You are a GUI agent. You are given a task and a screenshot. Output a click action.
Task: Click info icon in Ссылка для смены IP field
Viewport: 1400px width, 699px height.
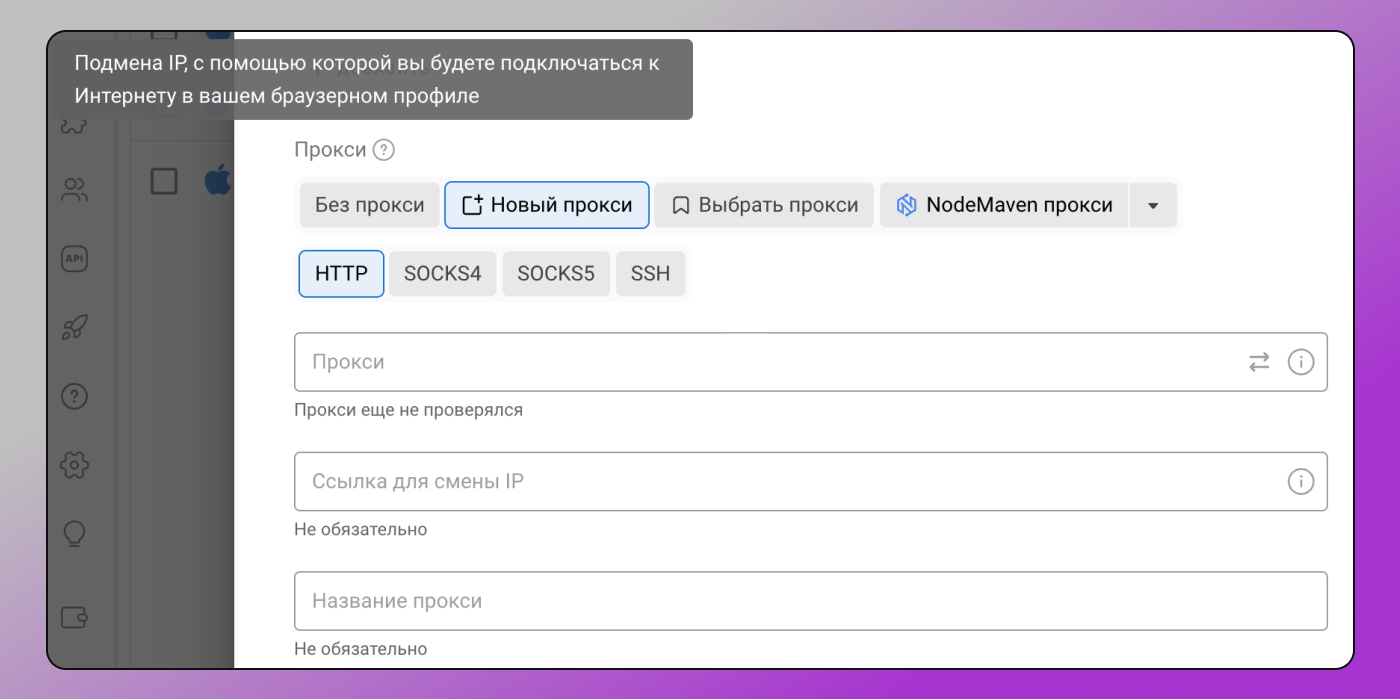1300,482
